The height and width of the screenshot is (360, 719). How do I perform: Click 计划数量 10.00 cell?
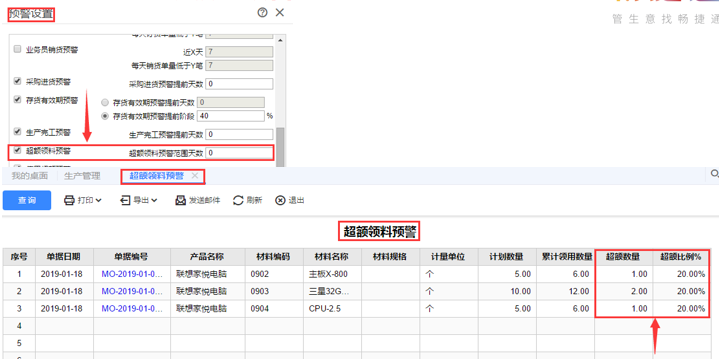click(x=507, y=291)
